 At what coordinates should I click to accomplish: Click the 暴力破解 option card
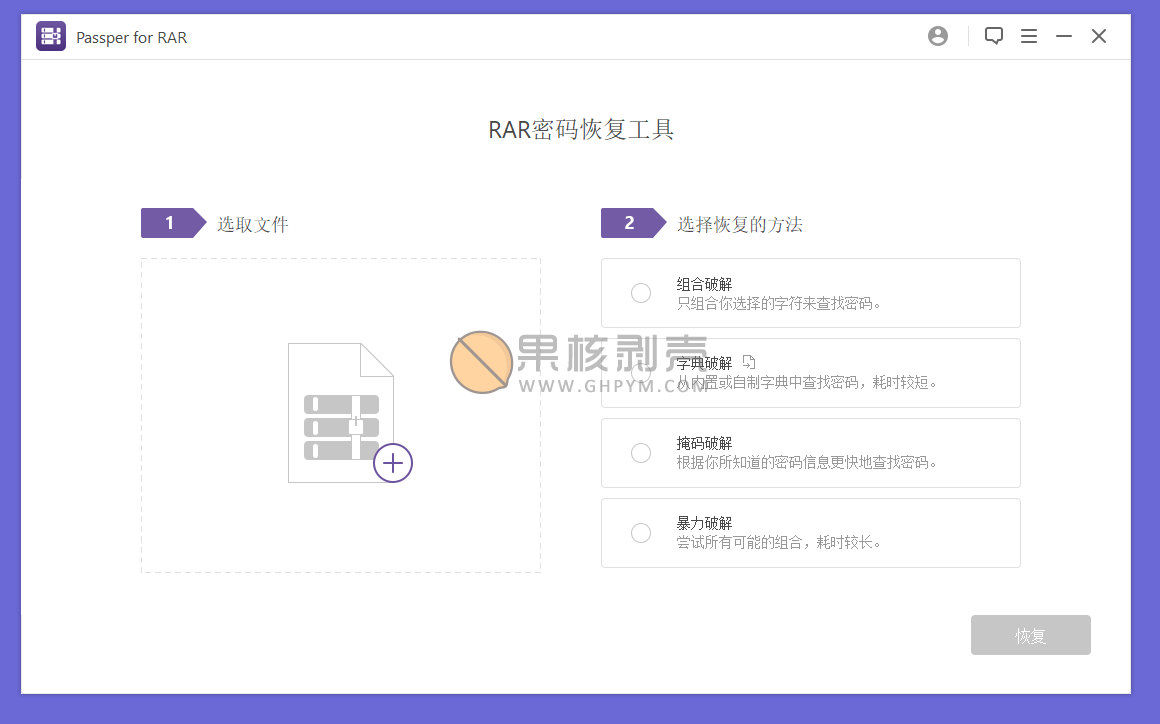[811, 532]
